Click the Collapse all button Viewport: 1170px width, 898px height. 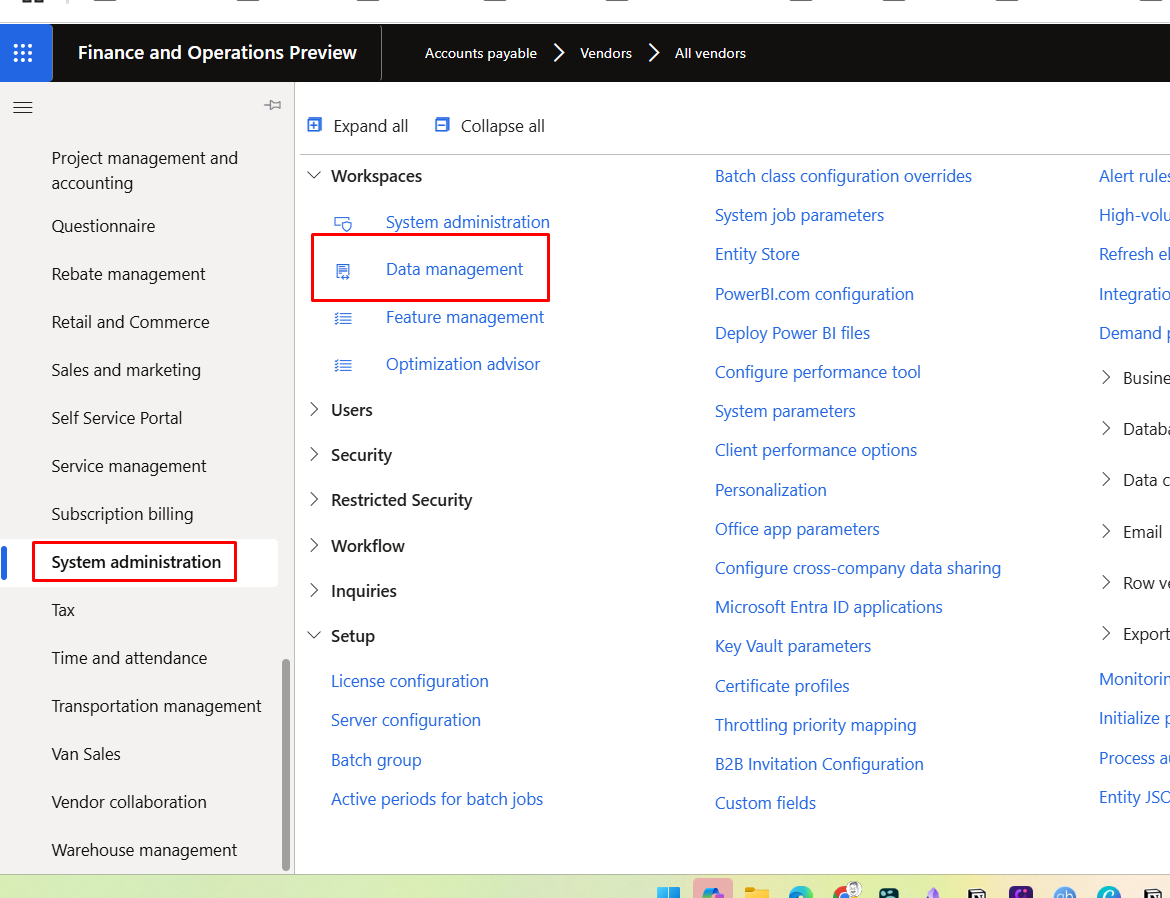click(489, 125)
